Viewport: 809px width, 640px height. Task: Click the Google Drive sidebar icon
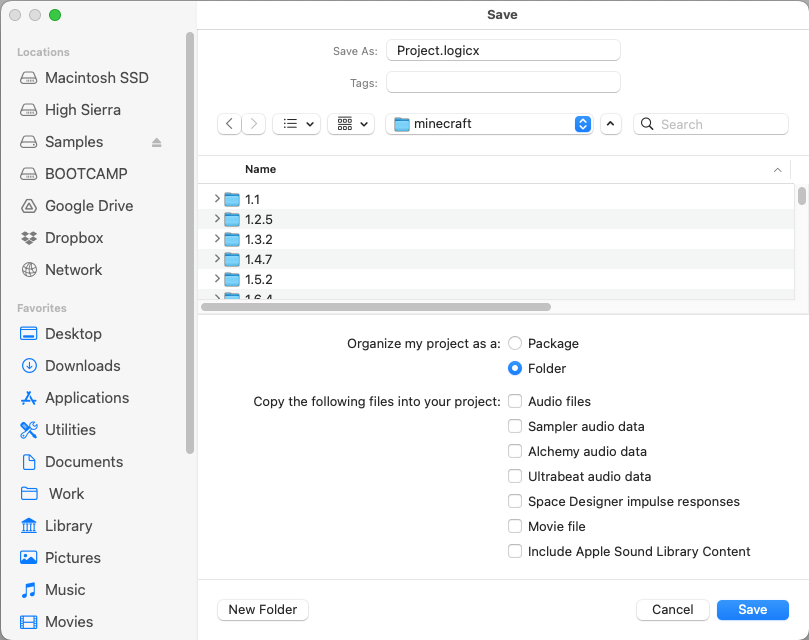(28, 206)
